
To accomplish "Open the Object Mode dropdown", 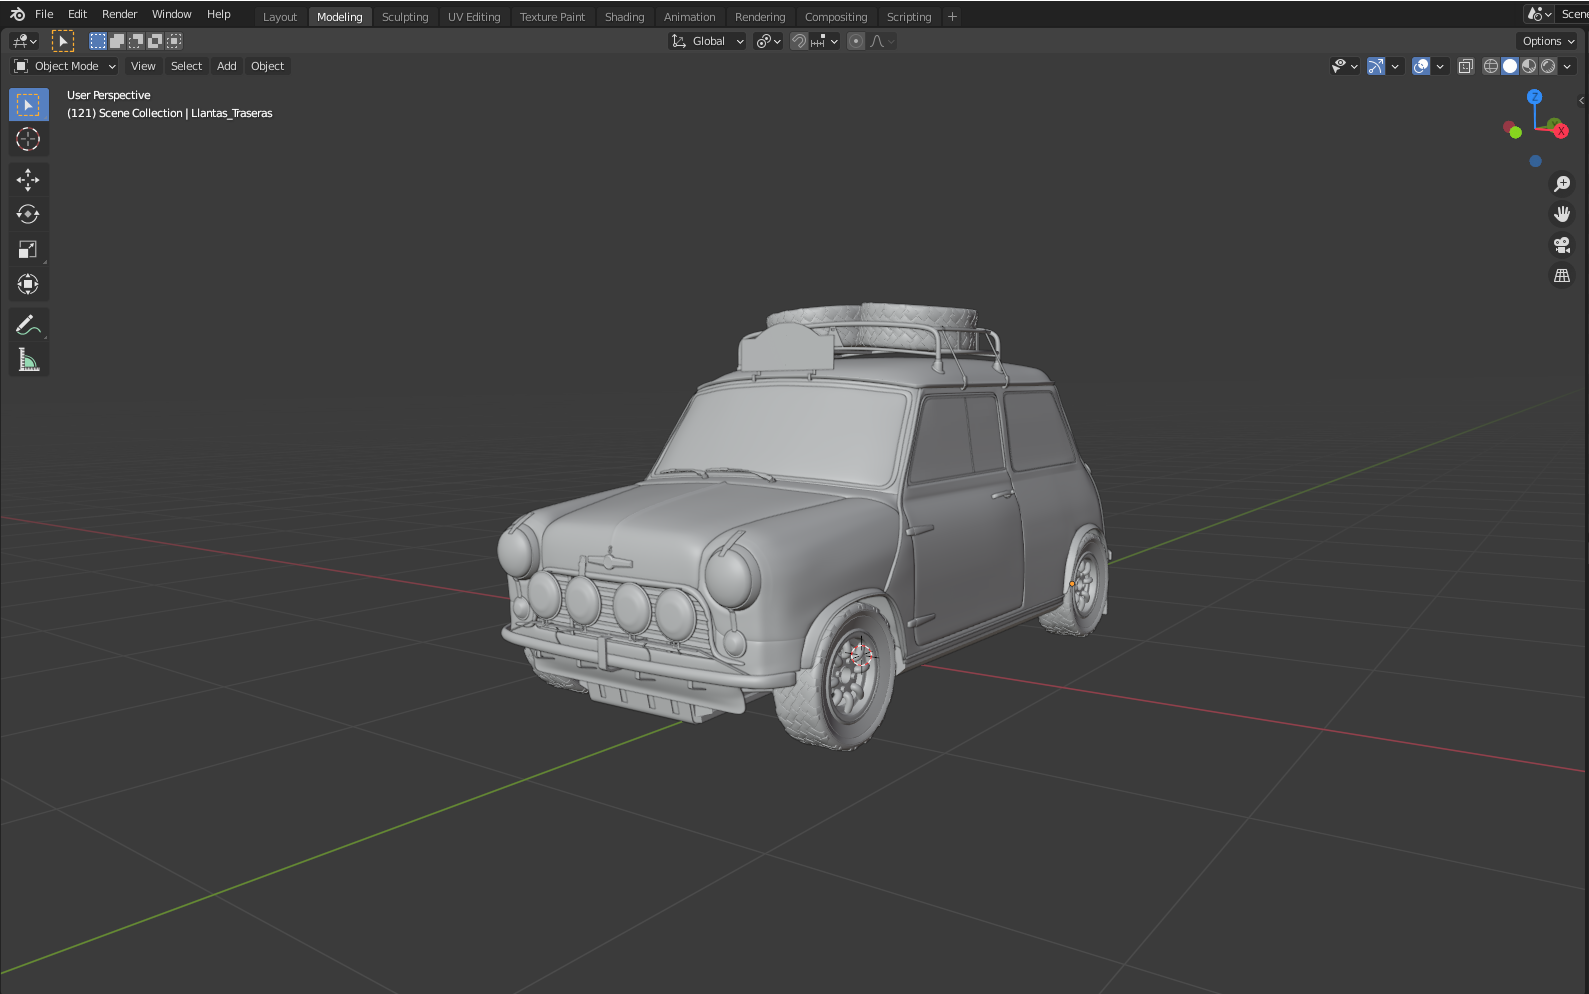I will [x=65, y=66].
